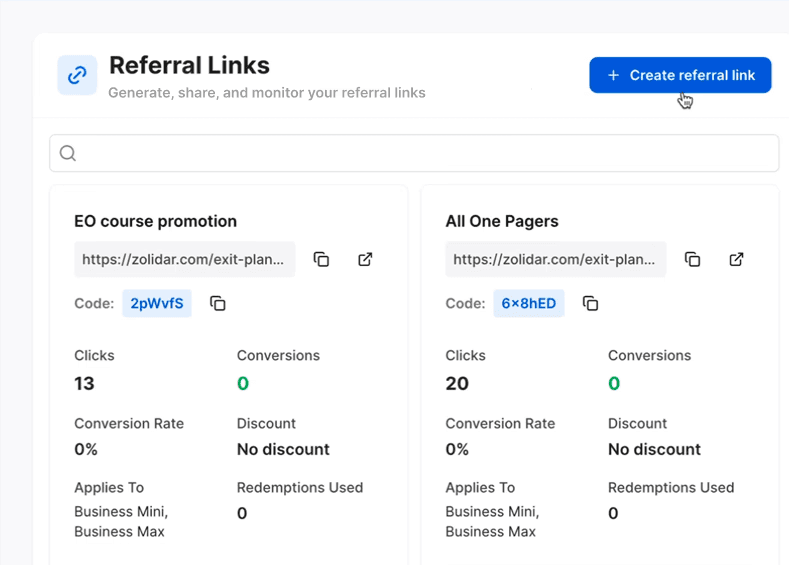Click the All One Pagers card title
Screen dimensions: 789x565
[502, 221]
